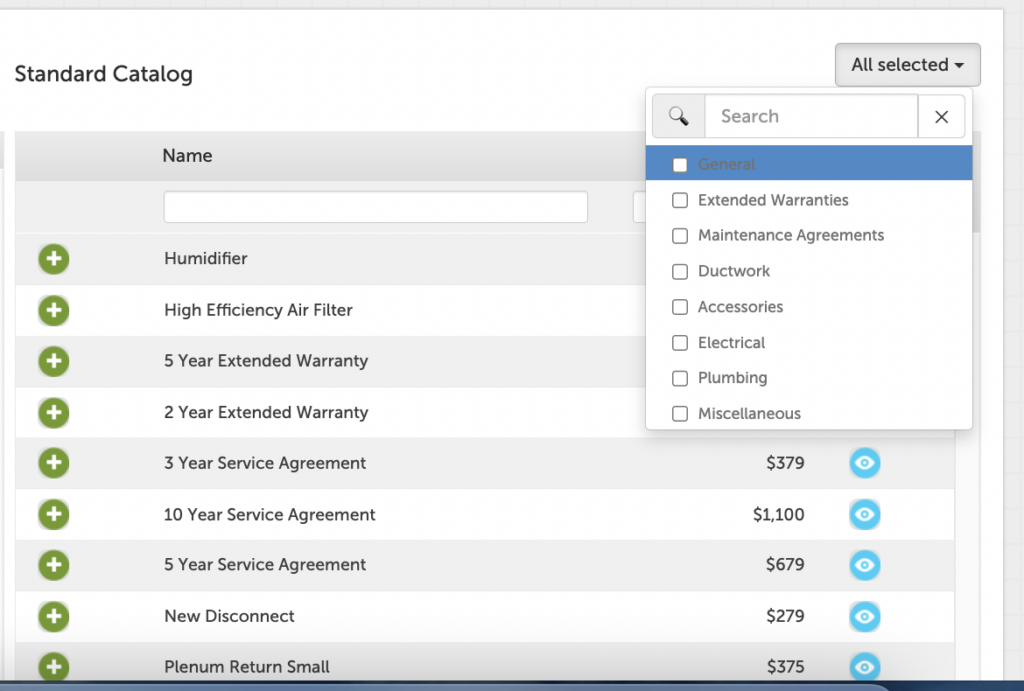Click plus icon beside New Disconnect
The width and height of the screenshot is (1024, 691).
click(x=54, y=616)
